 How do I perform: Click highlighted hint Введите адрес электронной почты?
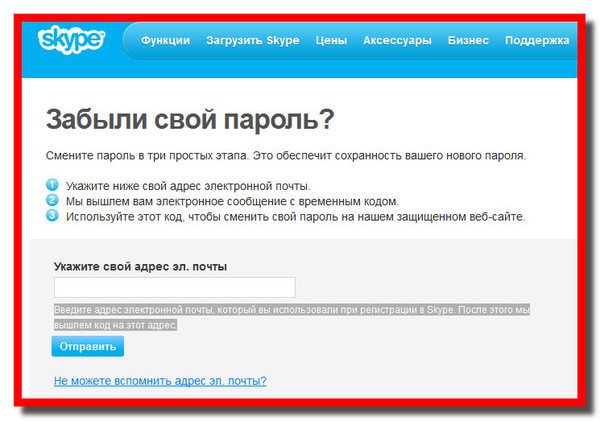pos(133,310)
